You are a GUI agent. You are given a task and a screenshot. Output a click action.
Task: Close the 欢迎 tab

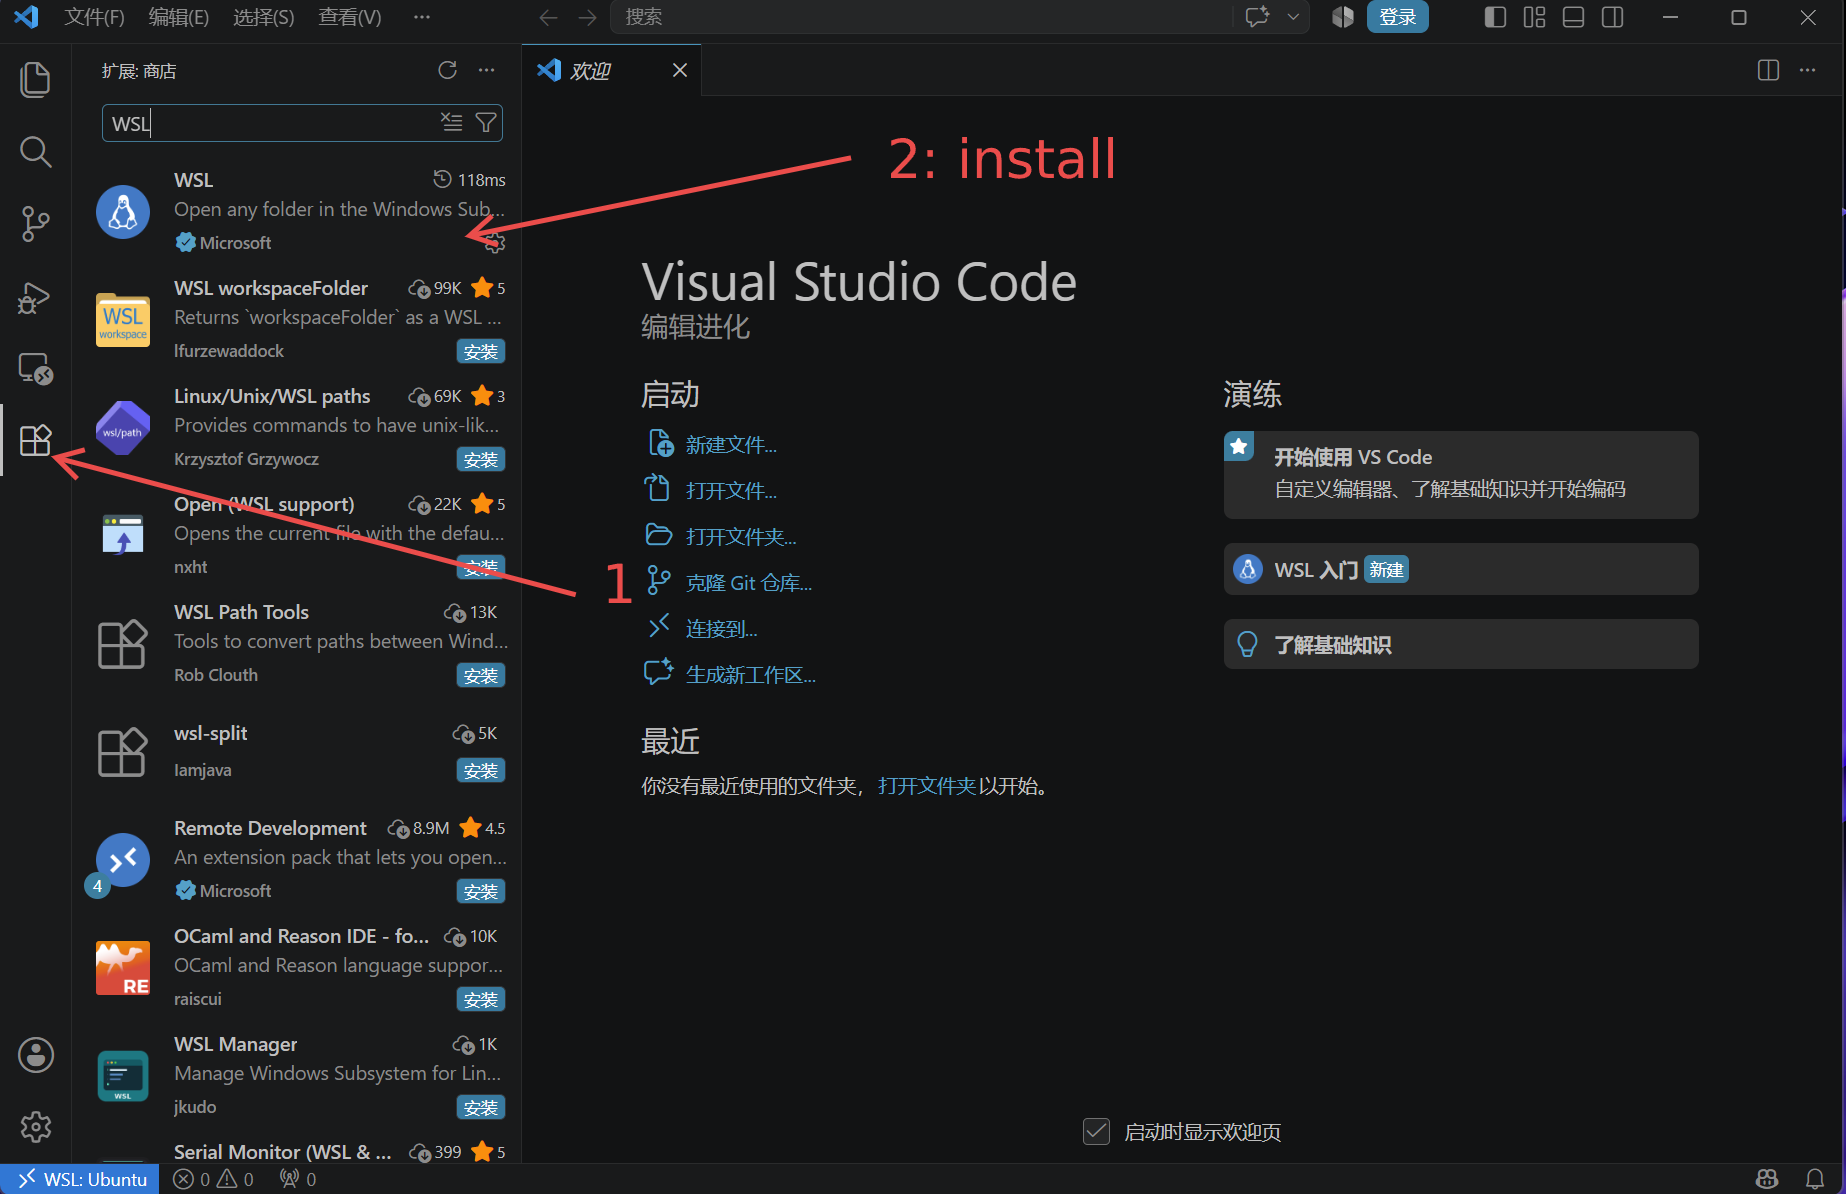680,70
